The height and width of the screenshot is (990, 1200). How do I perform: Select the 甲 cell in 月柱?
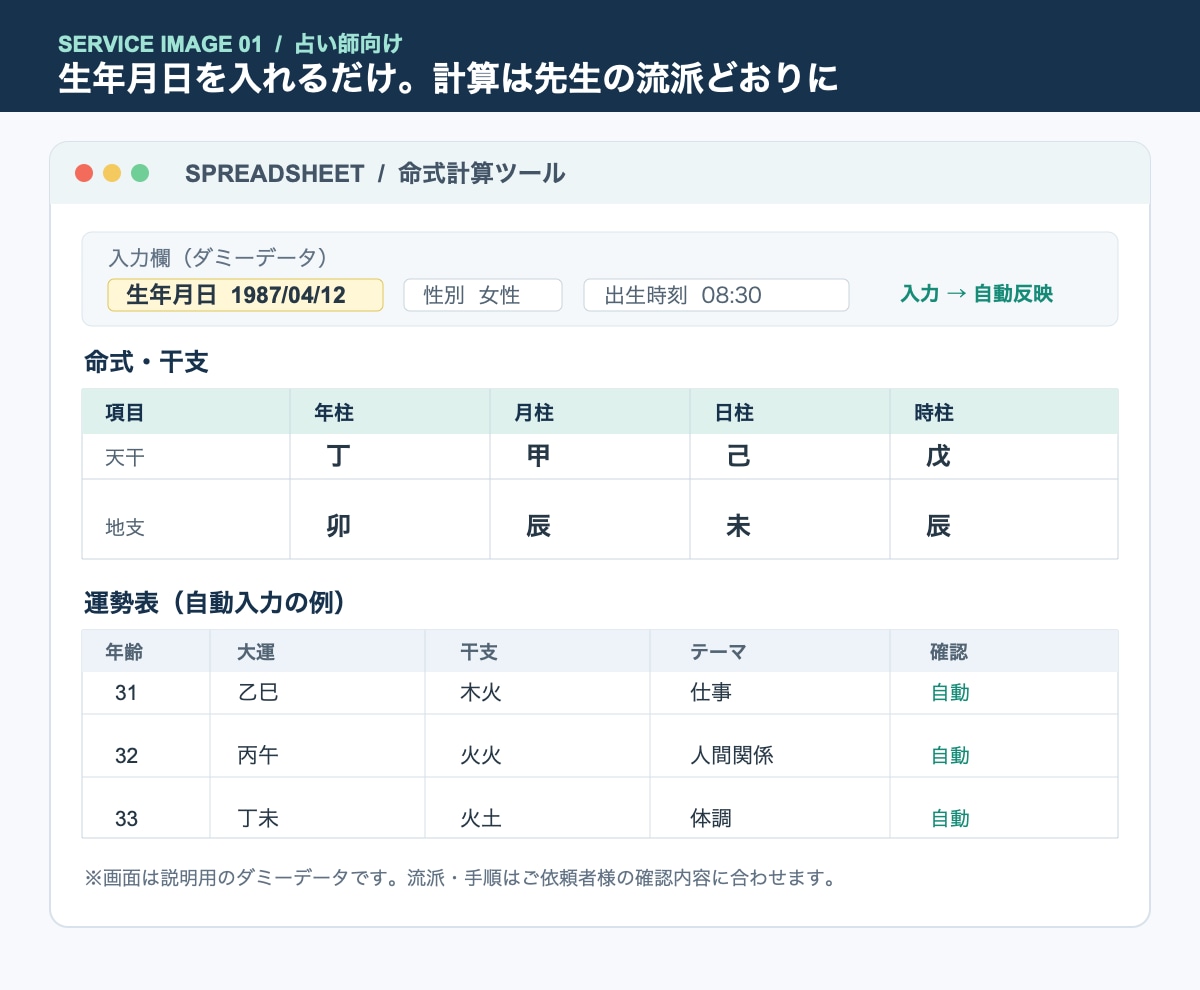(x=590, y=457)
